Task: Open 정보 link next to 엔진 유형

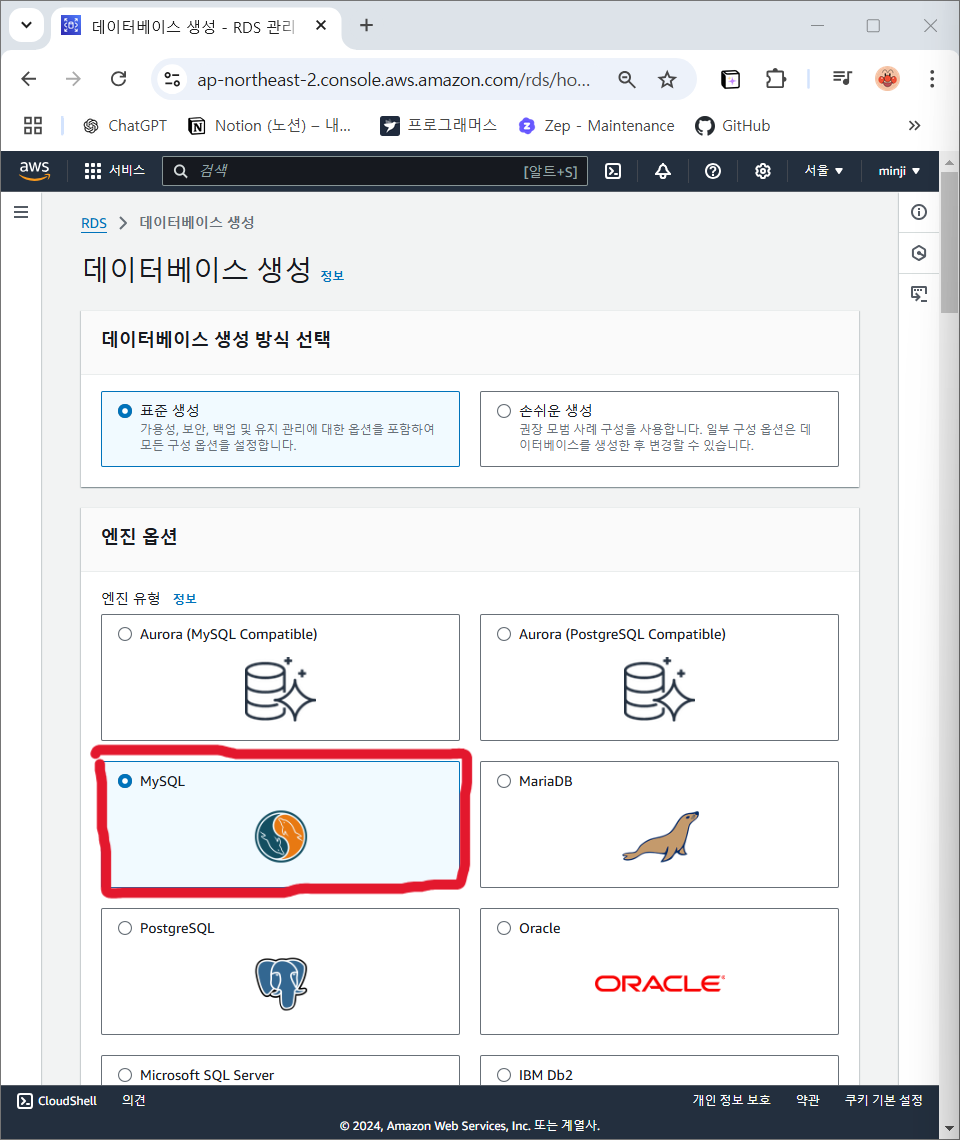Action: coord(185,598)
